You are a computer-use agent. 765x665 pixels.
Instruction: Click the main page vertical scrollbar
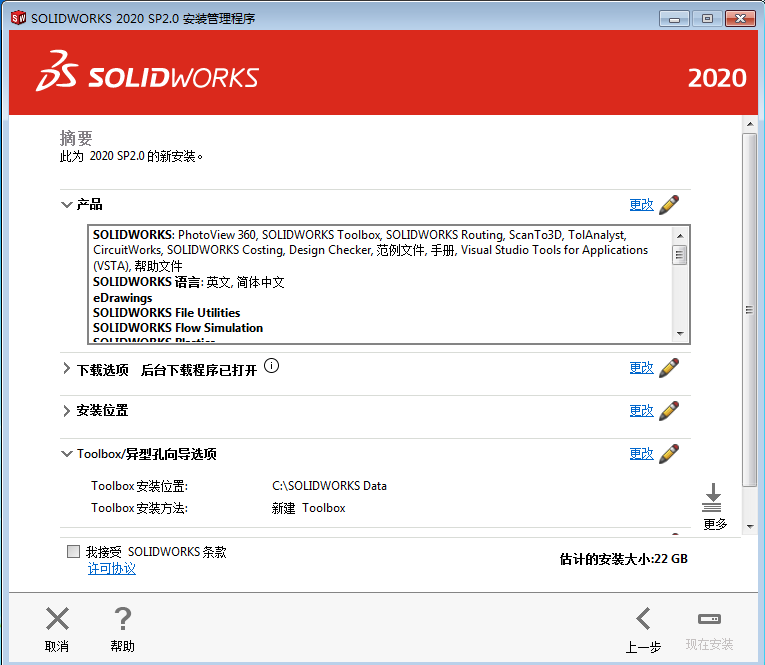pyautogui.click(x=749, y=310)
